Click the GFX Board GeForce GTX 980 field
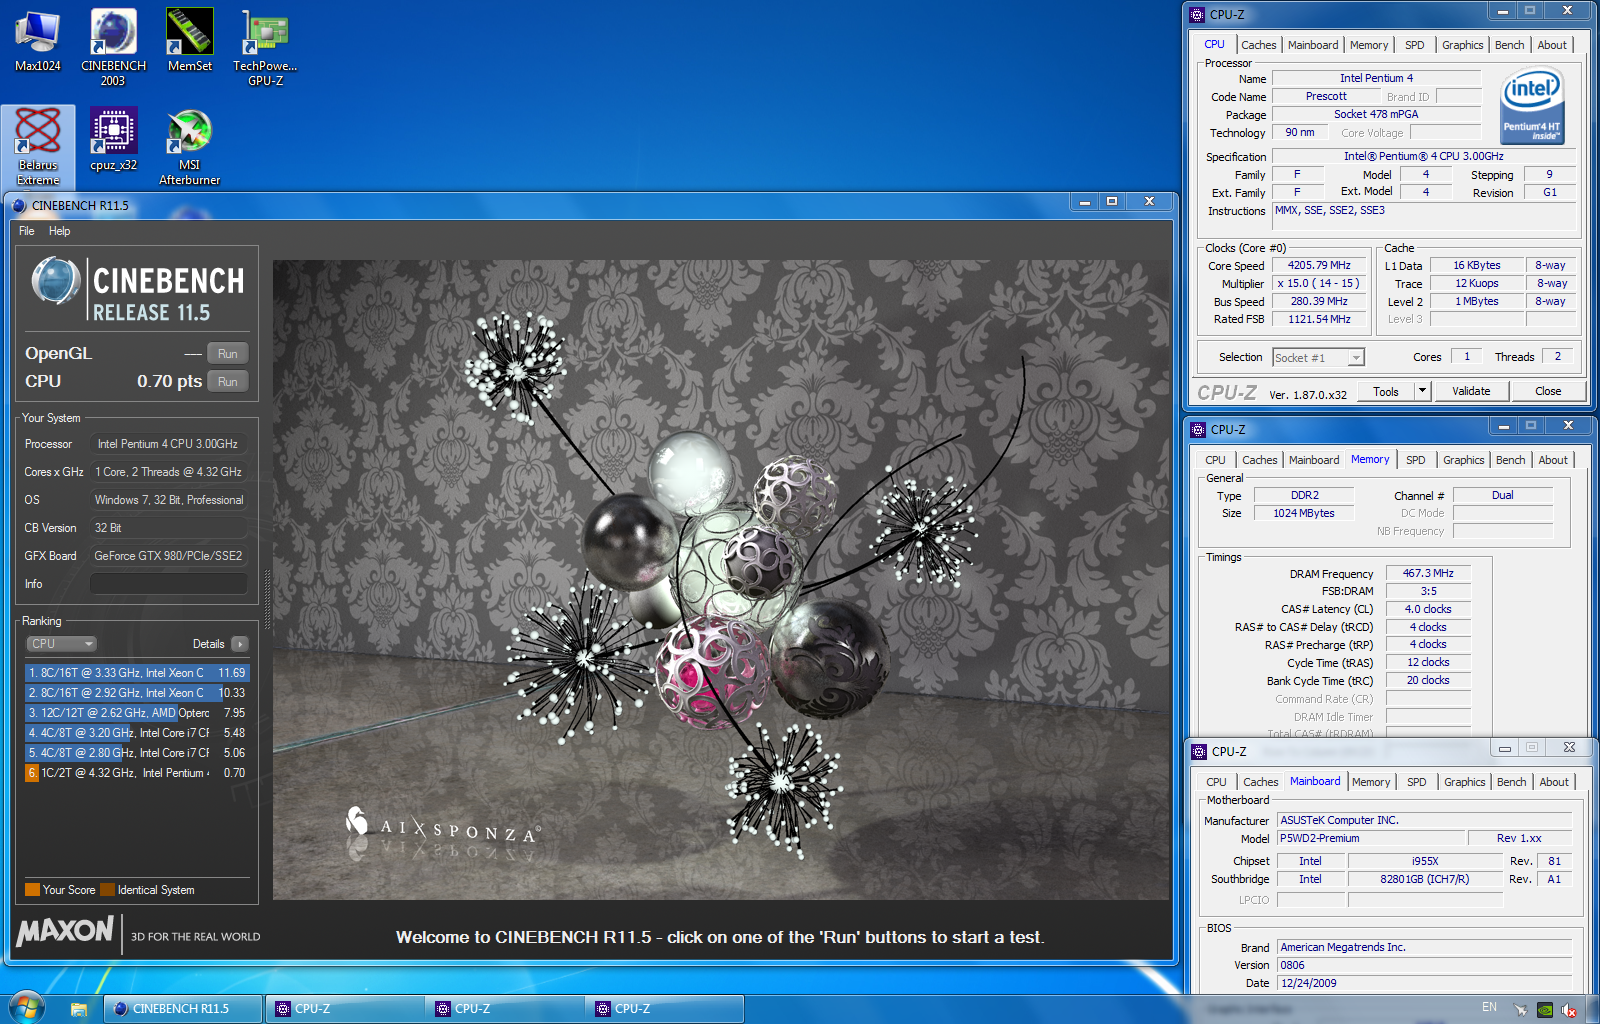1600x1024 pixels. 169,556
